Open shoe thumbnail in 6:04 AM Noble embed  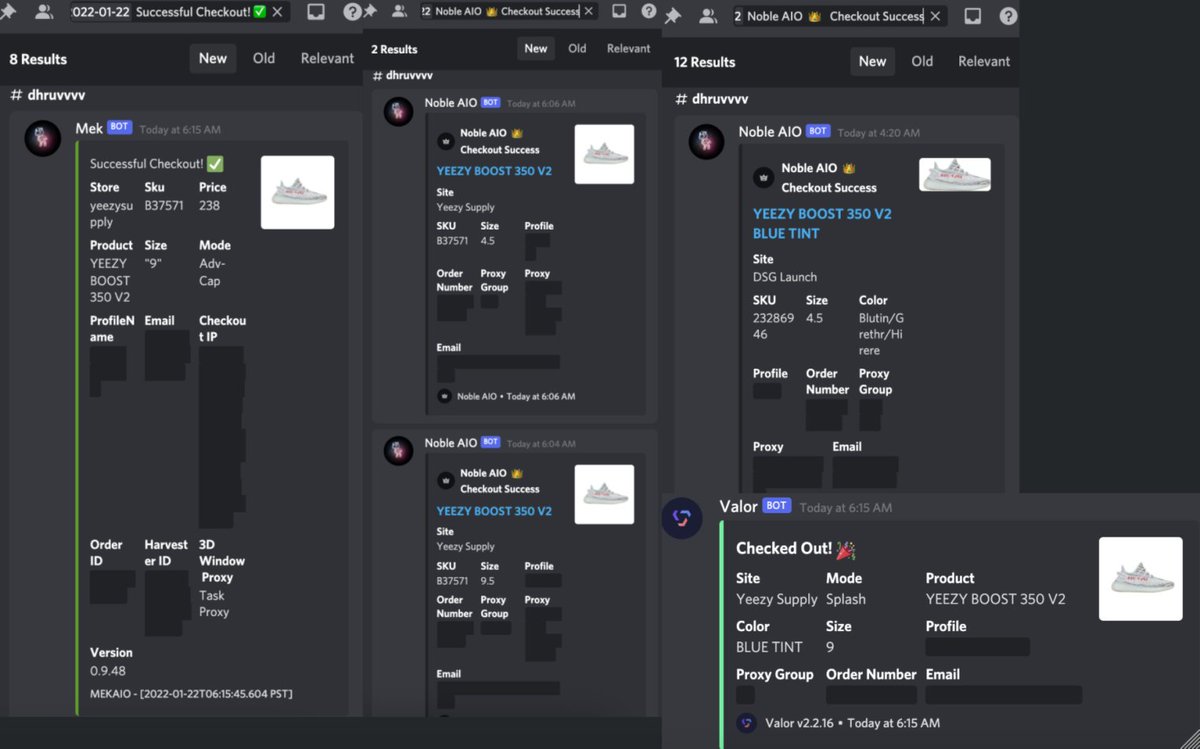coord(604,494)
